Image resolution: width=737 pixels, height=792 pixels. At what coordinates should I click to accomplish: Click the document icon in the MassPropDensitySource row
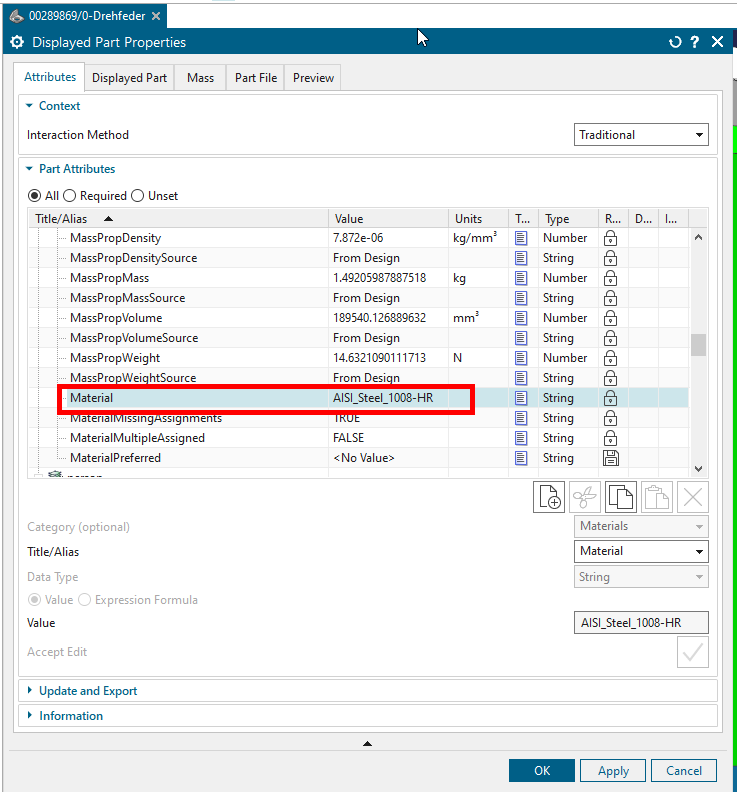(521, 258)
